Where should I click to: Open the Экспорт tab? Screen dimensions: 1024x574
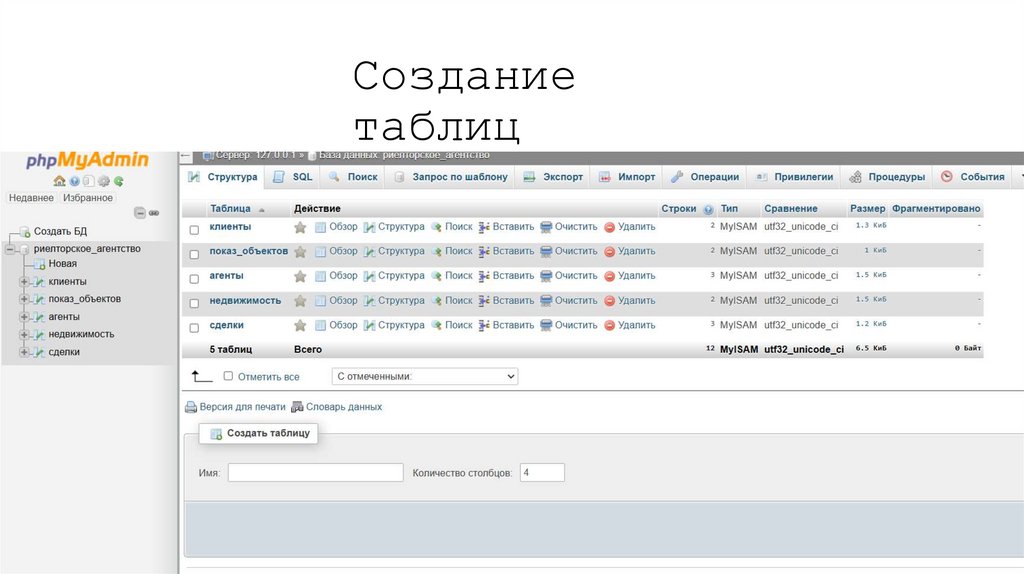tap(553, 177)
